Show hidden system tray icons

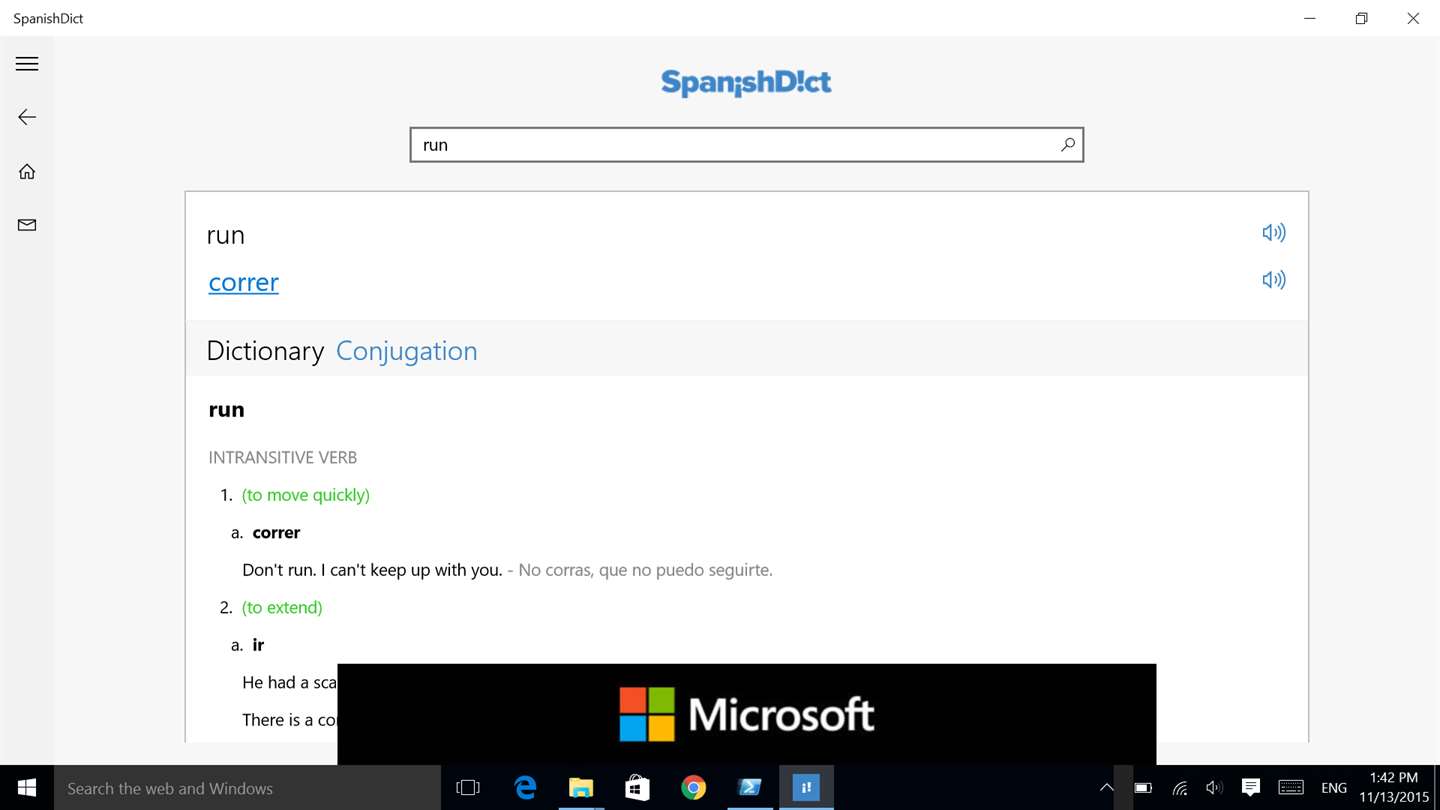[1106, 788]
